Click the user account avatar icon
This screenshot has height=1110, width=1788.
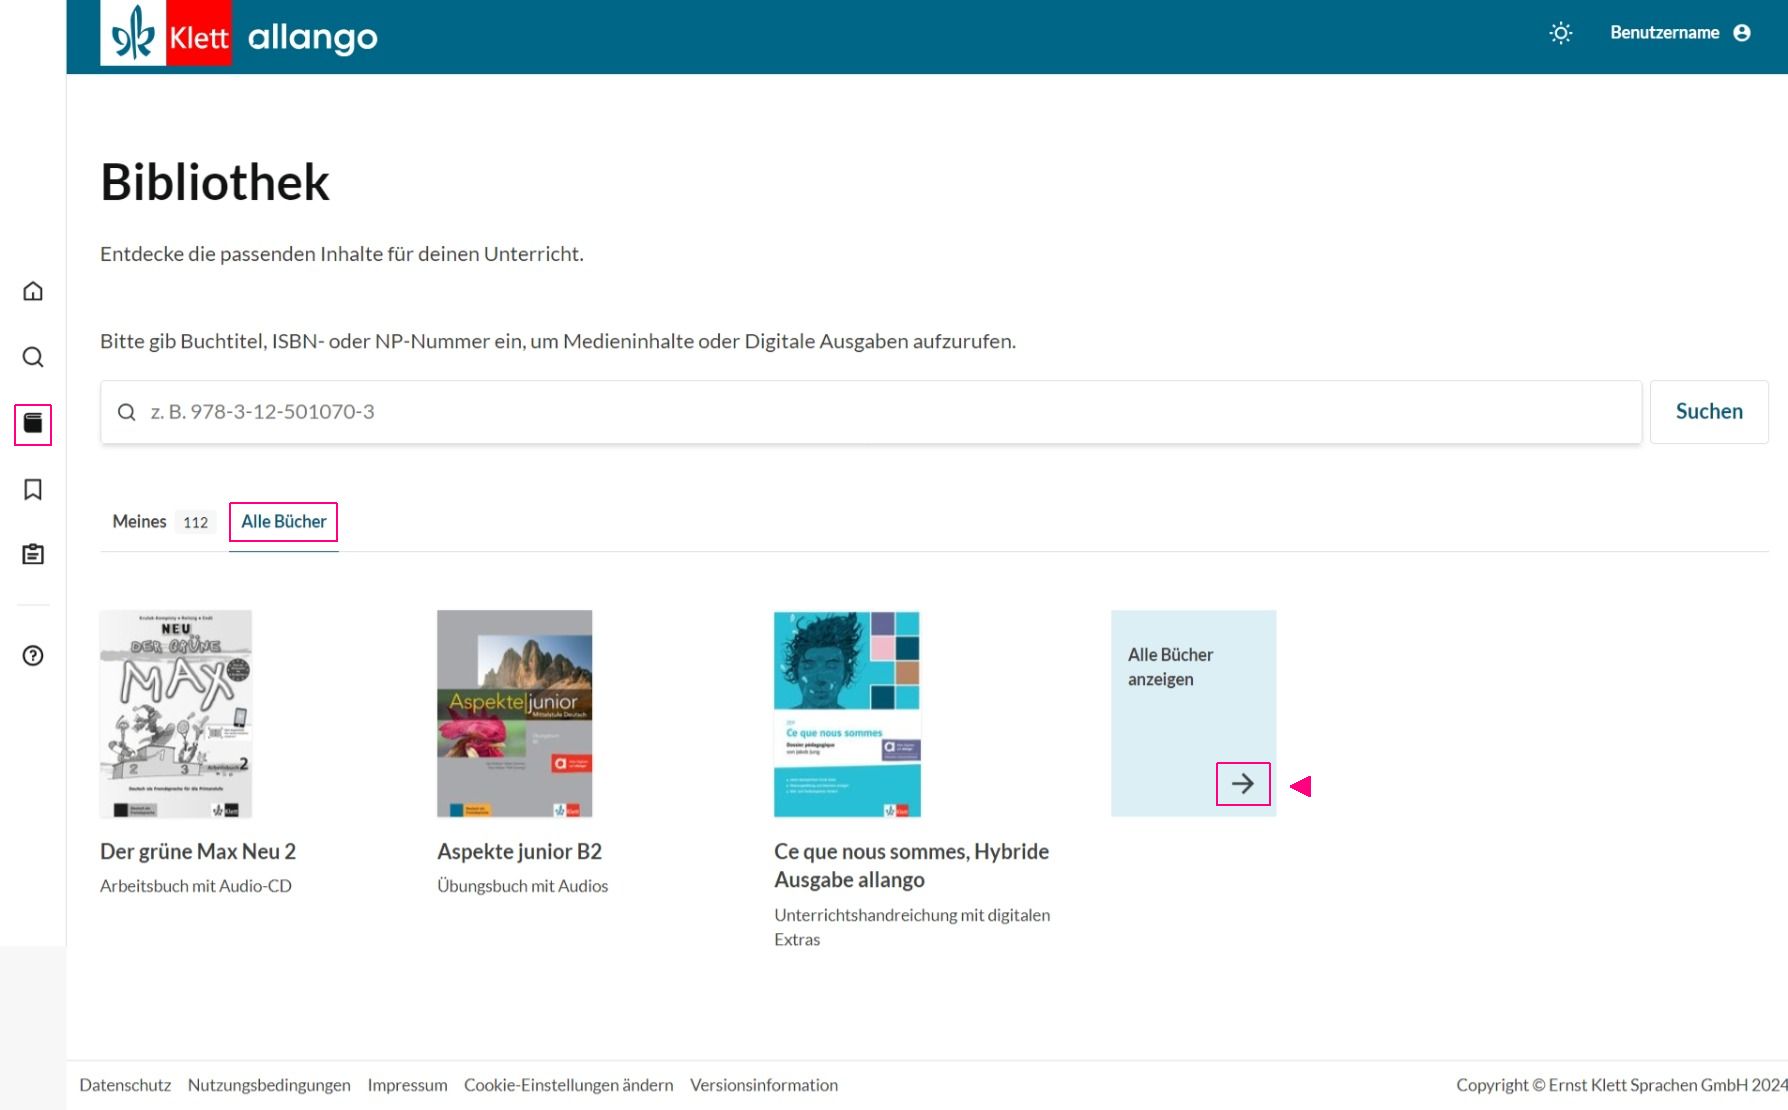pos(1742,33)
